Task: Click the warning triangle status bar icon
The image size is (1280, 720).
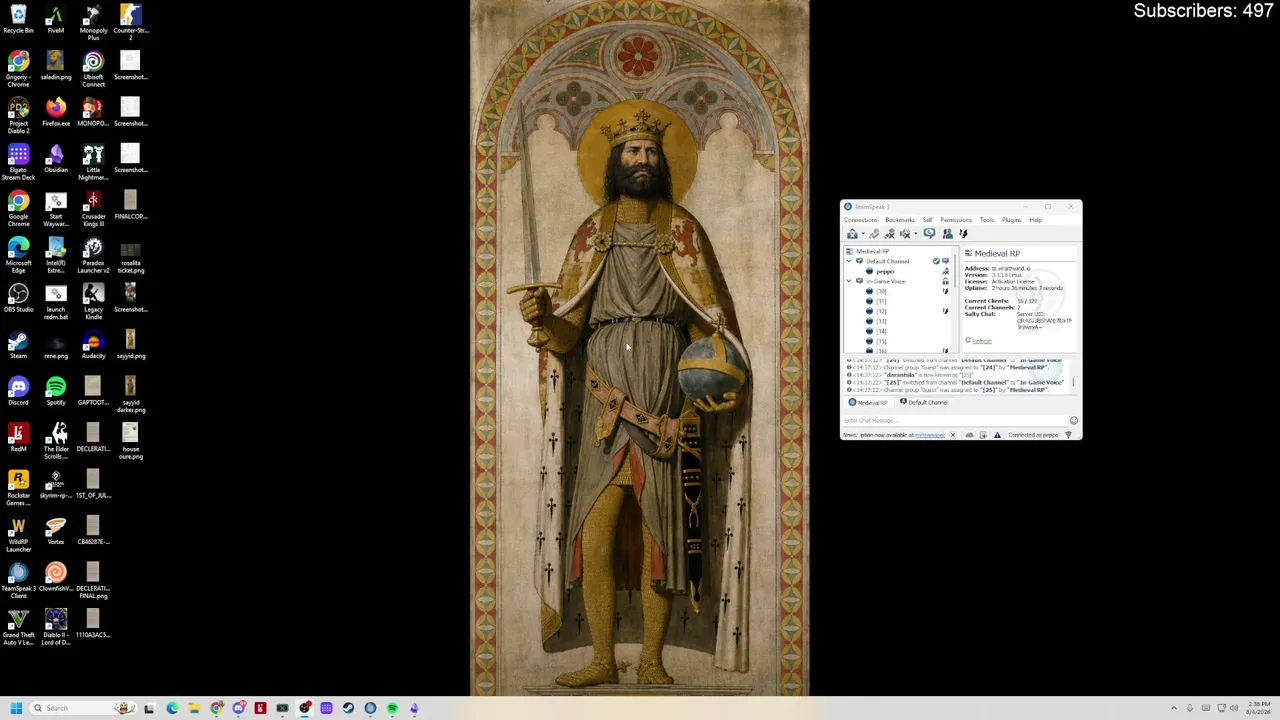Action: (997, 435)
